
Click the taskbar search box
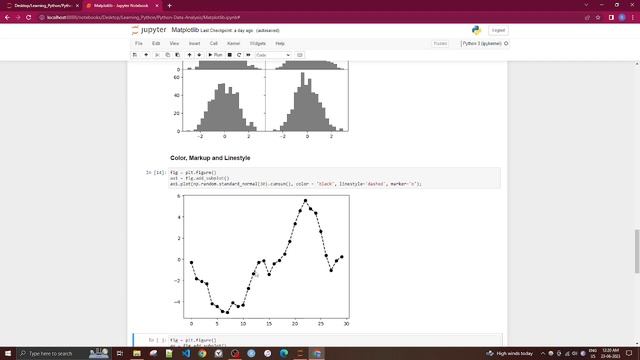coord(63,353)
